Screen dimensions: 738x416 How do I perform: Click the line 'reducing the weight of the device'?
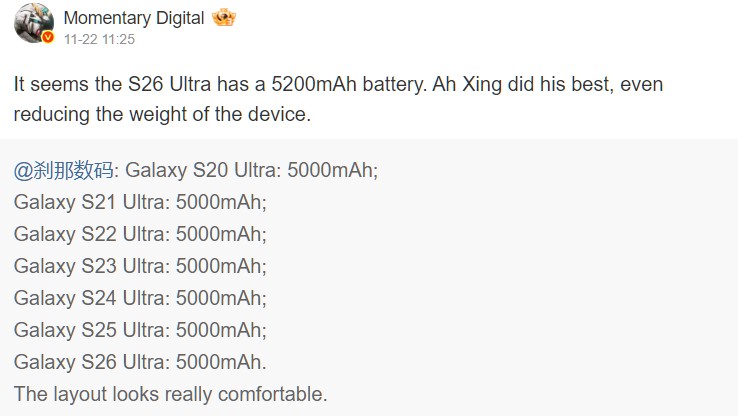(x=163, y=115)
